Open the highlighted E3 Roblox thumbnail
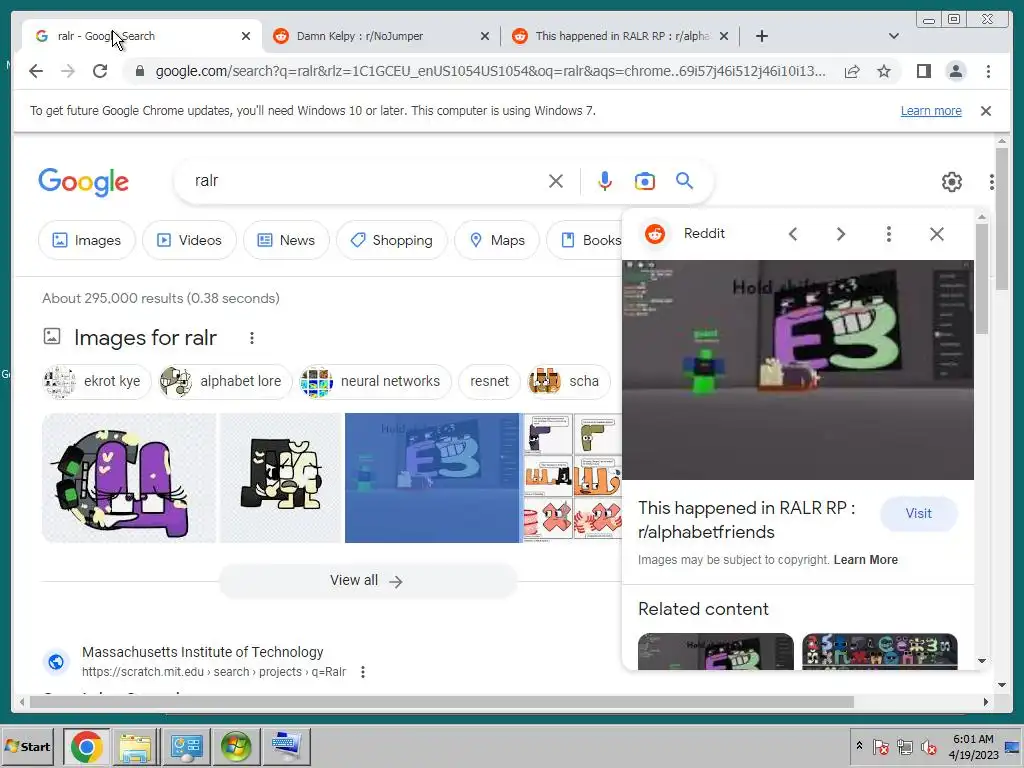1024x768 pixels. point(432,478)
